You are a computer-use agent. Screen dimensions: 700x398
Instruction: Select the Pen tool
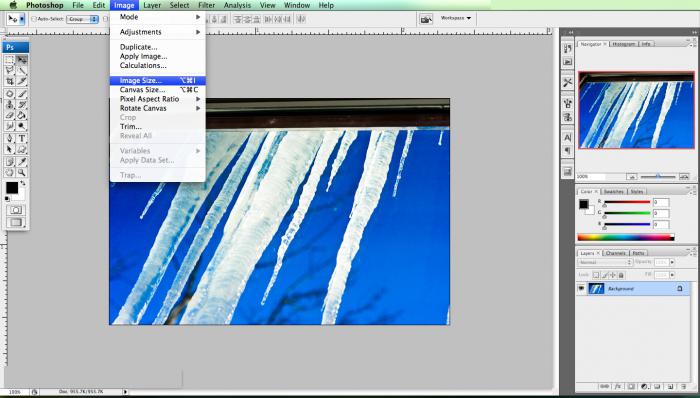pyautogui.click(x=10, y=139)
